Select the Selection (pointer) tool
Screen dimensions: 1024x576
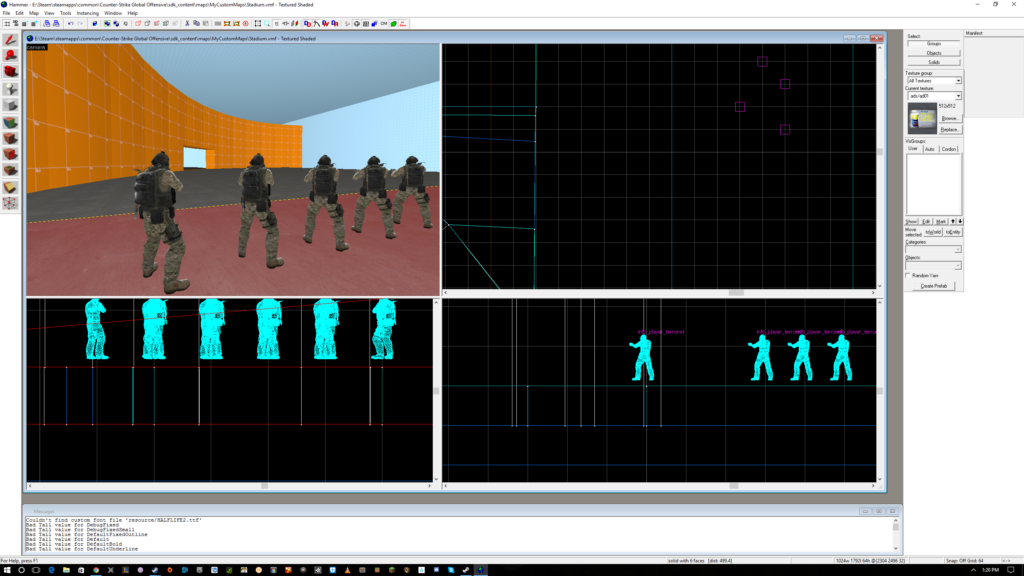pyautogui.click(x=10, y=40)
